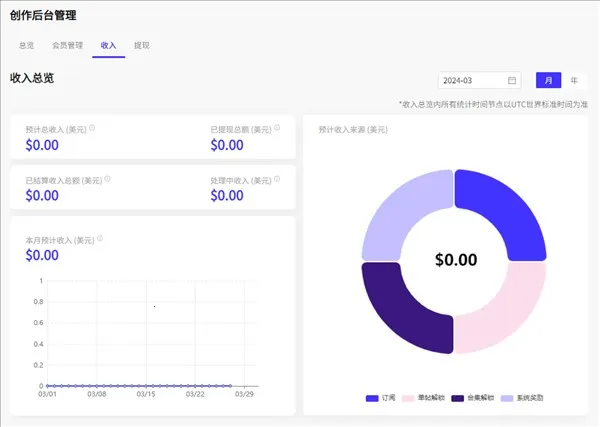Screen dimensions: 600x427
Task: Switch income view to 年 (year)
Action: point(574,81)
